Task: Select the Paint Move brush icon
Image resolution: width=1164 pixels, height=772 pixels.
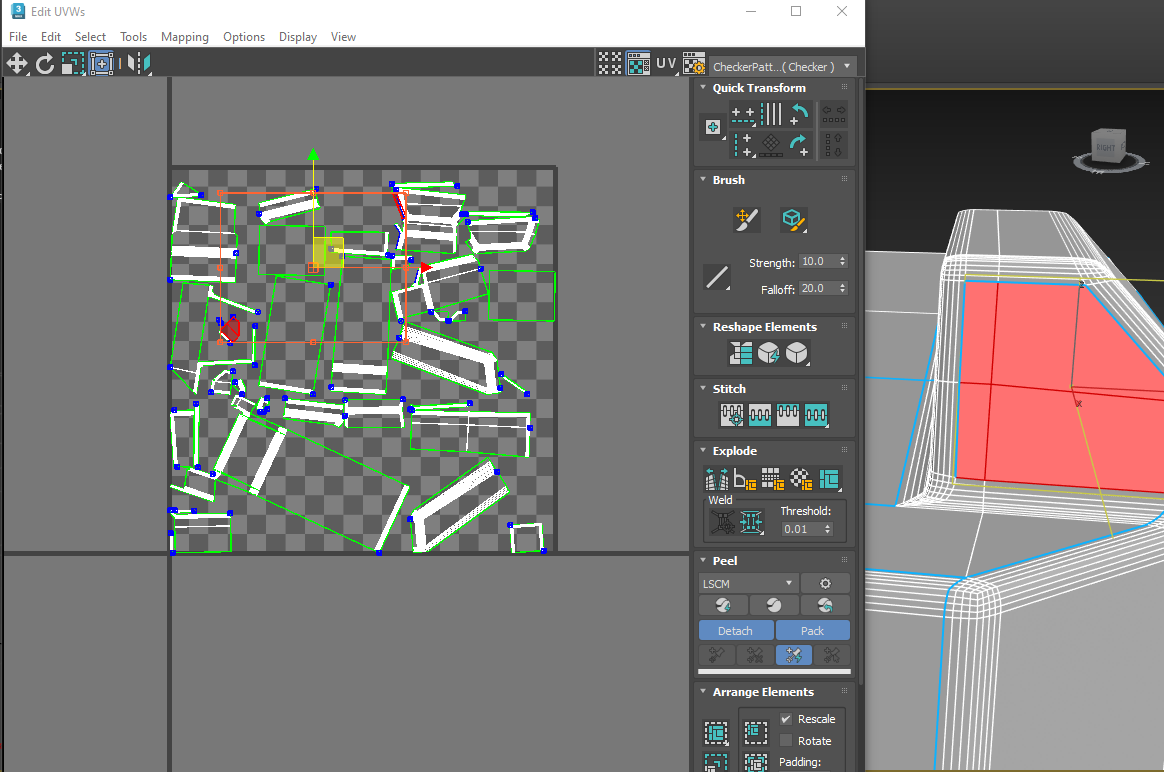Action: coord(745,220)
